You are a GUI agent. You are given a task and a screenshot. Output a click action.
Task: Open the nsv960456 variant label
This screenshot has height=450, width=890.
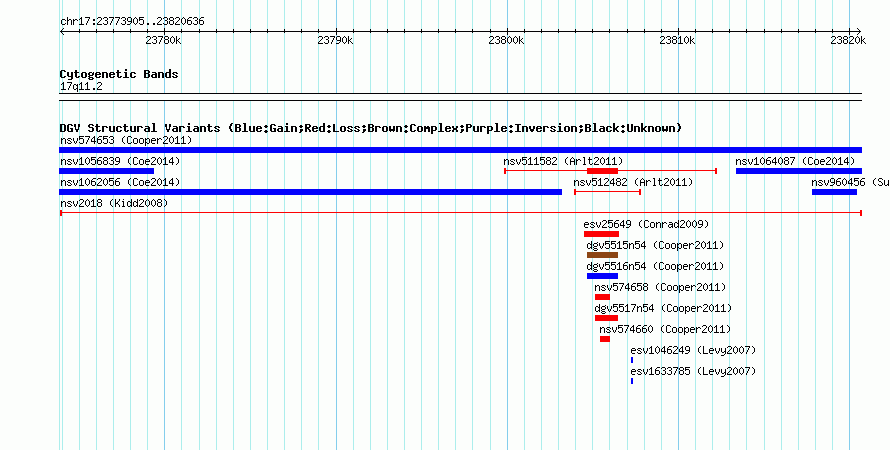point(850,182)
